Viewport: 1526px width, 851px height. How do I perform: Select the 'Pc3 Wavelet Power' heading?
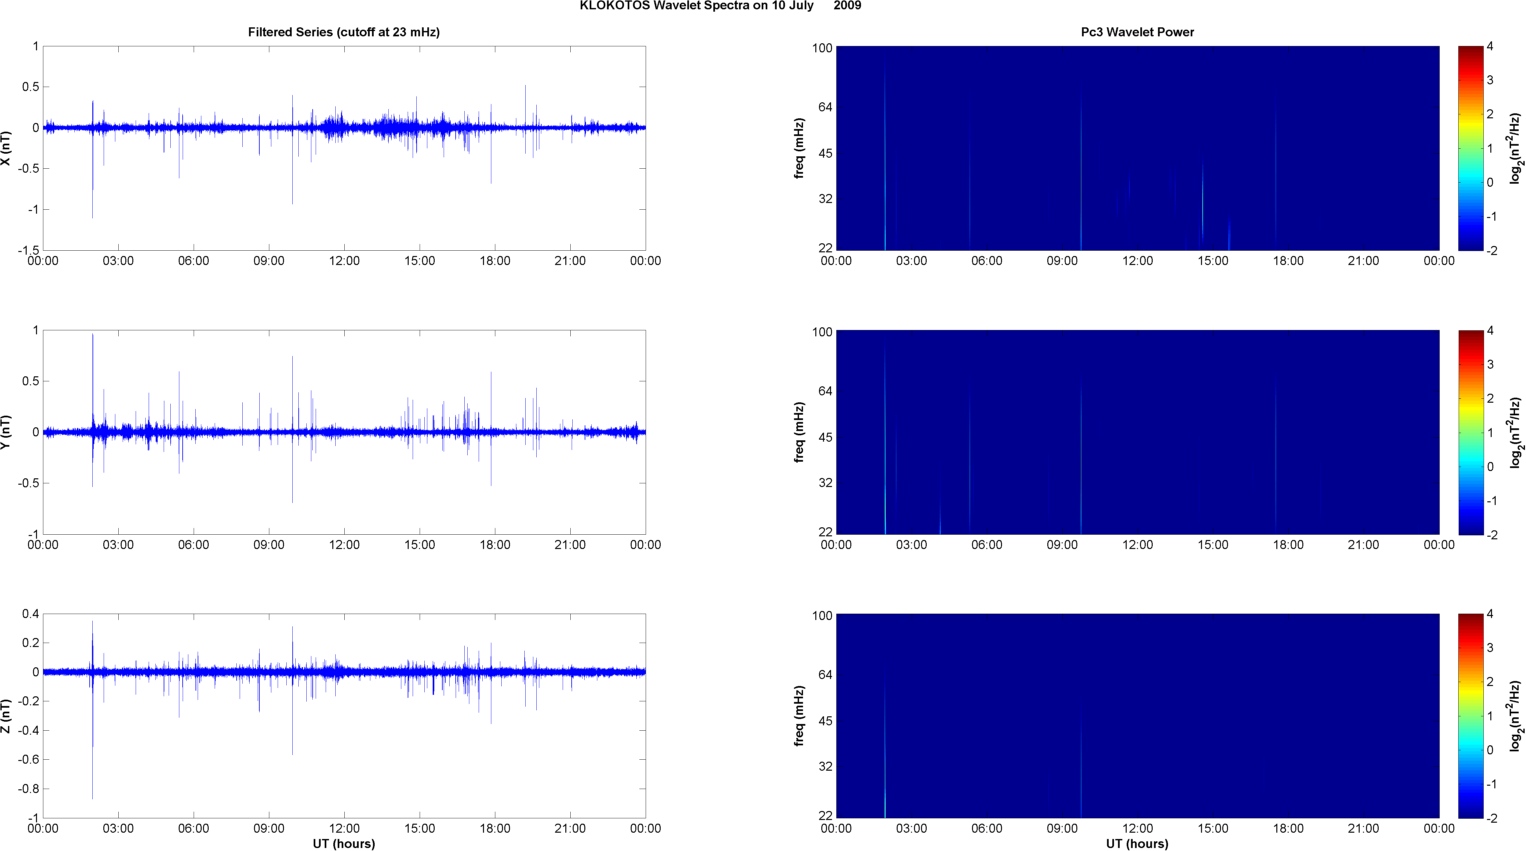pyautogui.click(x=1138, y=32)
